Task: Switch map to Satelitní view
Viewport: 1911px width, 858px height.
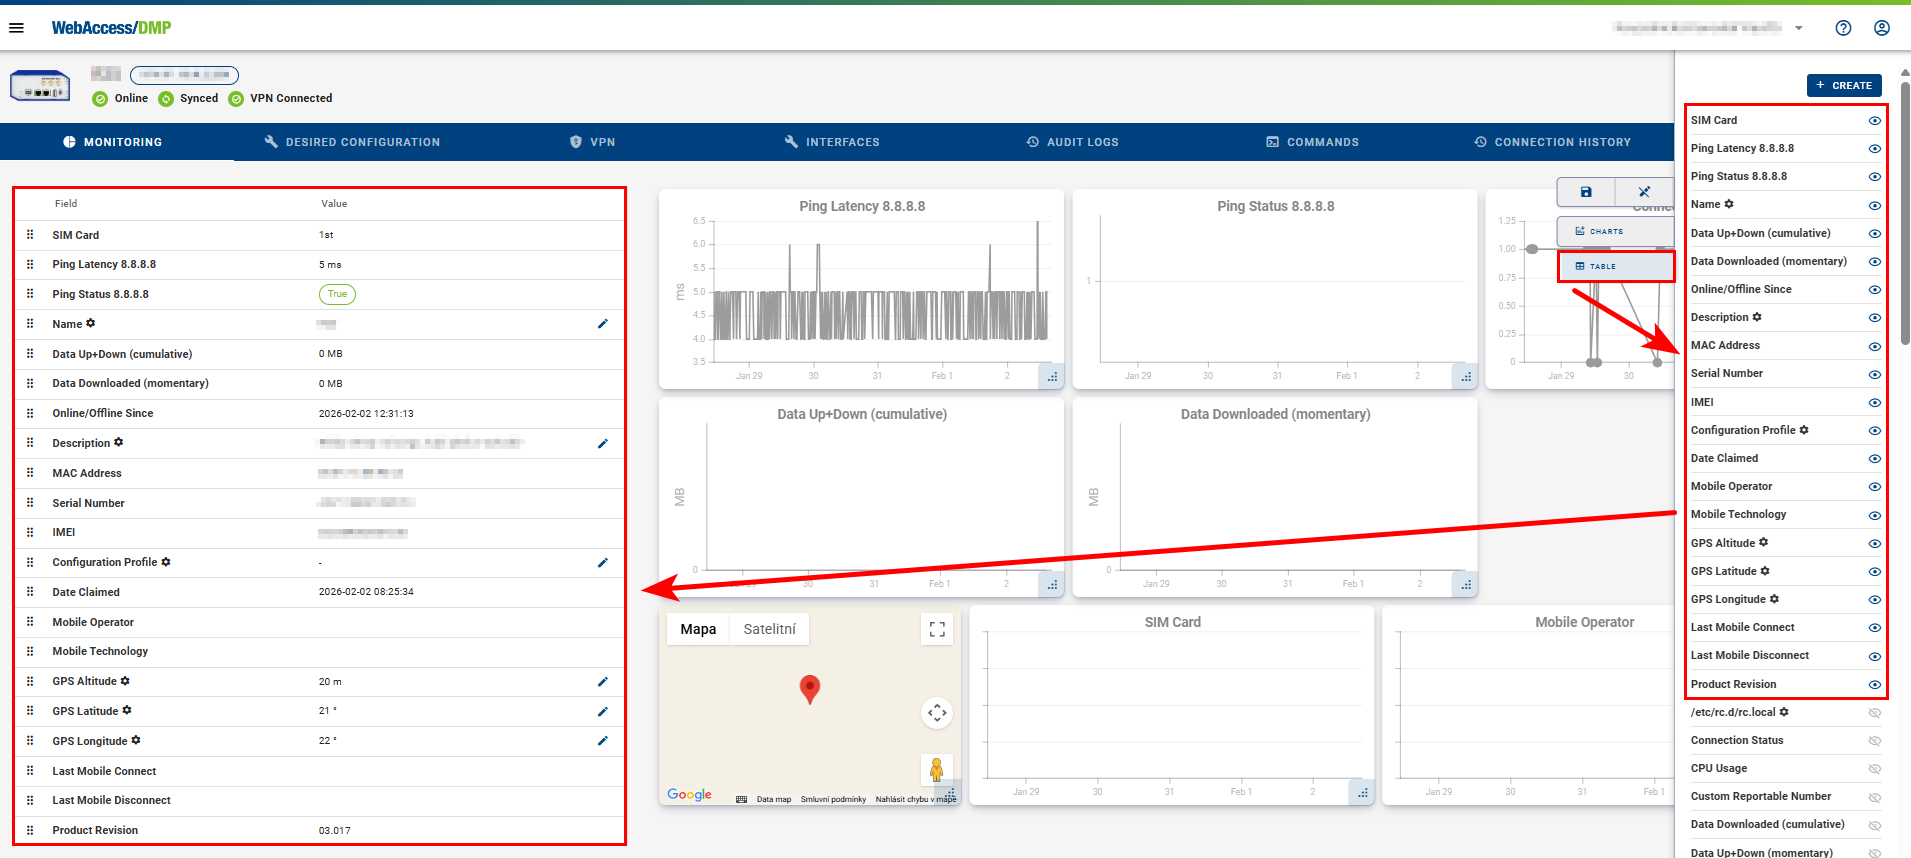Action: pyautogui.click(x=769, y=629)
